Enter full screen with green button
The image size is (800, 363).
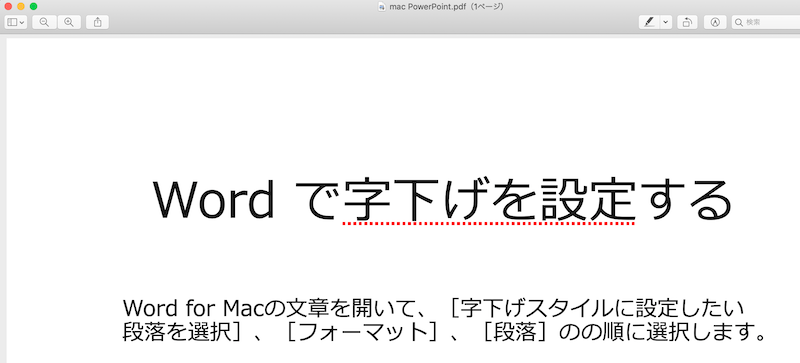tap(34, 7)
